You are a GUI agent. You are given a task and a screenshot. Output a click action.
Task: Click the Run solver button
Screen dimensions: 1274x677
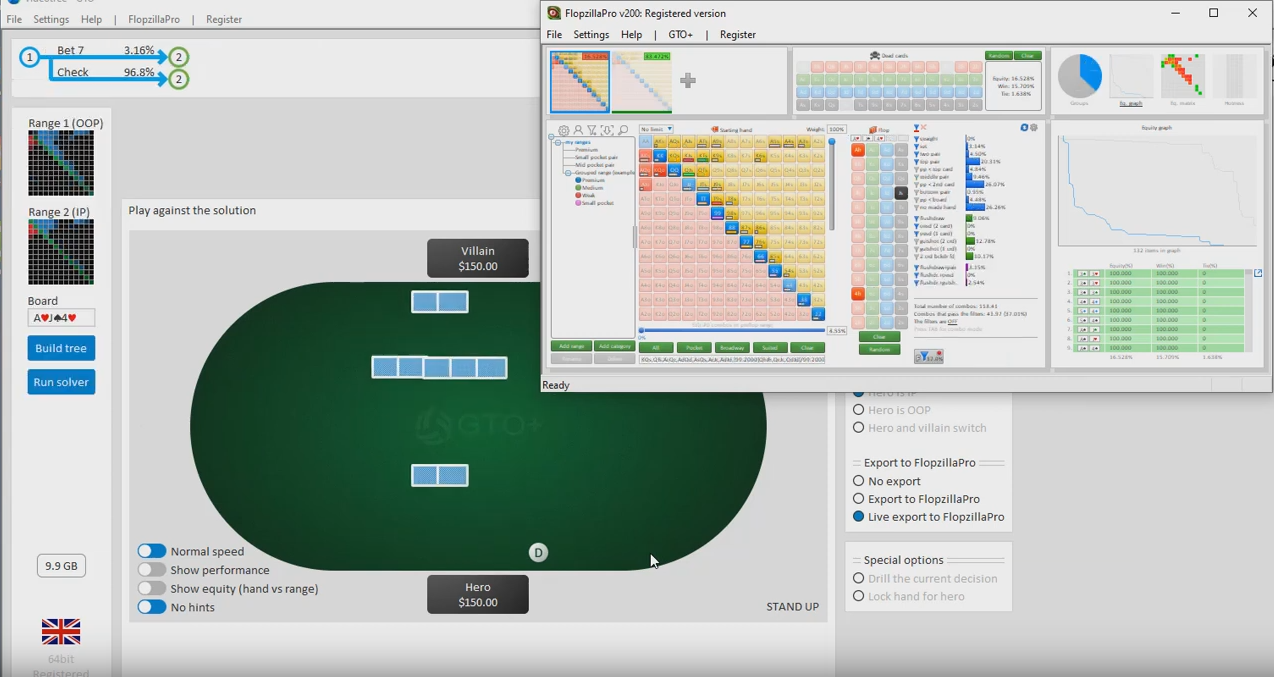click(x=61, y=382)
